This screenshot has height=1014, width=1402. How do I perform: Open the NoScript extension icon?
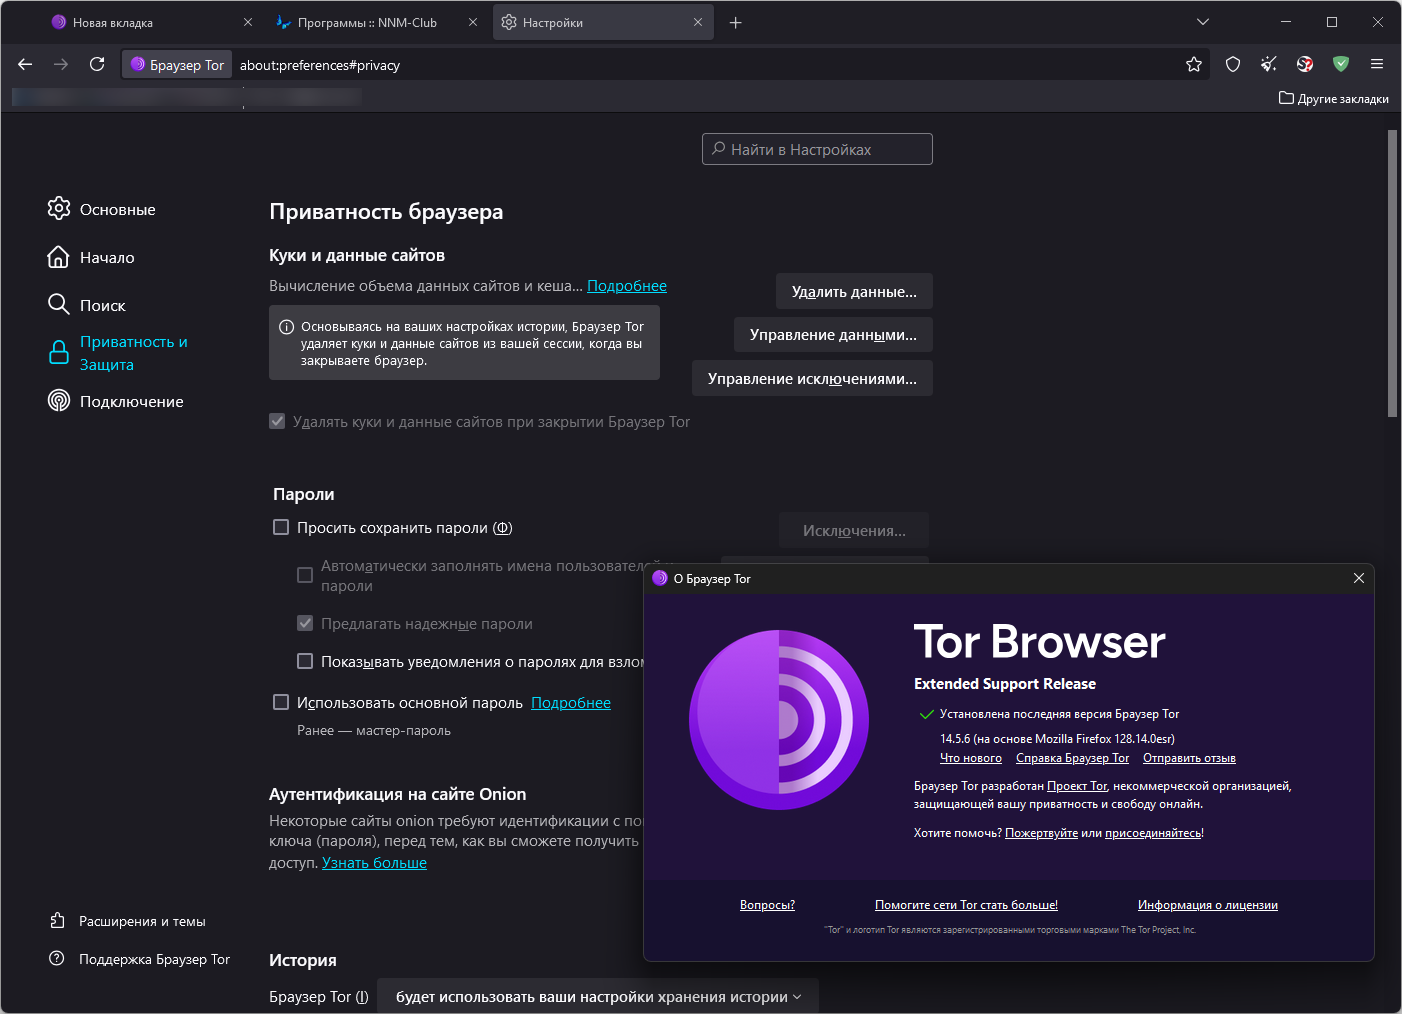coord(1305,65)
